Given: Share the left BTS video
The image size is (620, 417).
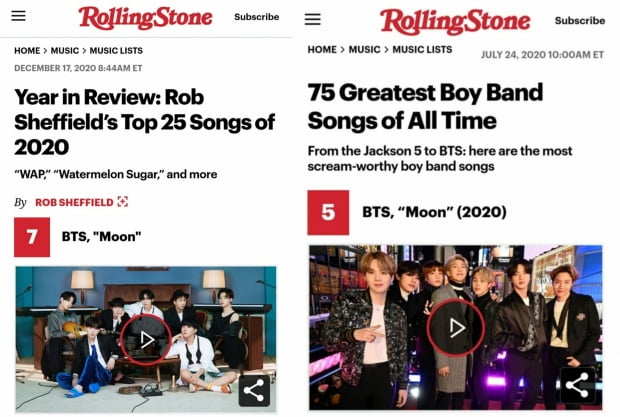Looking at the screenshot, I should (254, 390).
